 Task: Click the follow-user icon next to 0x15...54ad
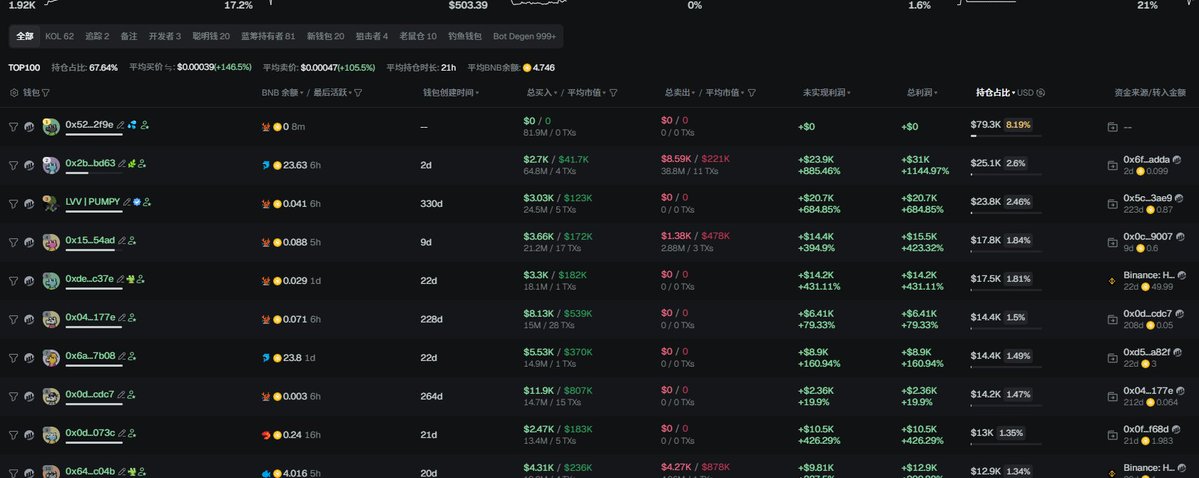pyautogui.click(x=132, y=240)
